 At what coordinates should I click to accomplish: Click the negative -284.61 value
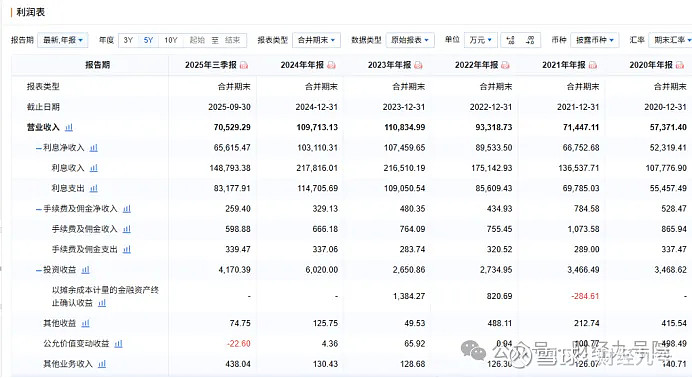coord(585,296)
